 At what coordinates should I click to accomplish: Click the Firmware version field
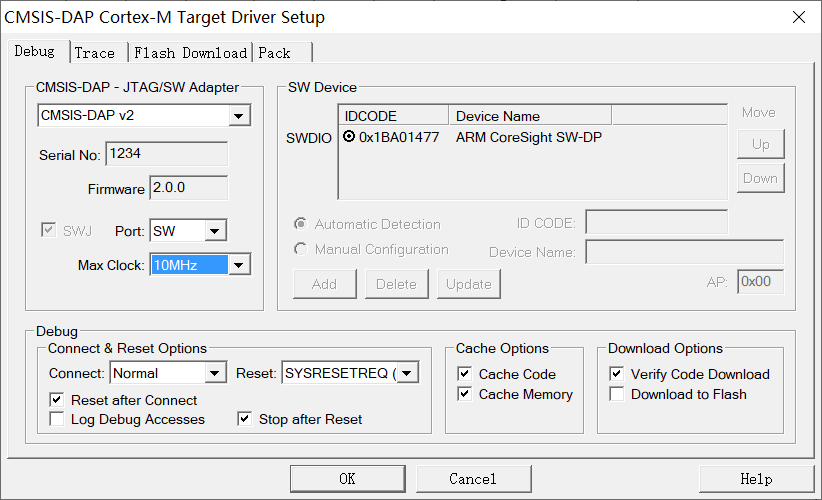click(189, 188)
